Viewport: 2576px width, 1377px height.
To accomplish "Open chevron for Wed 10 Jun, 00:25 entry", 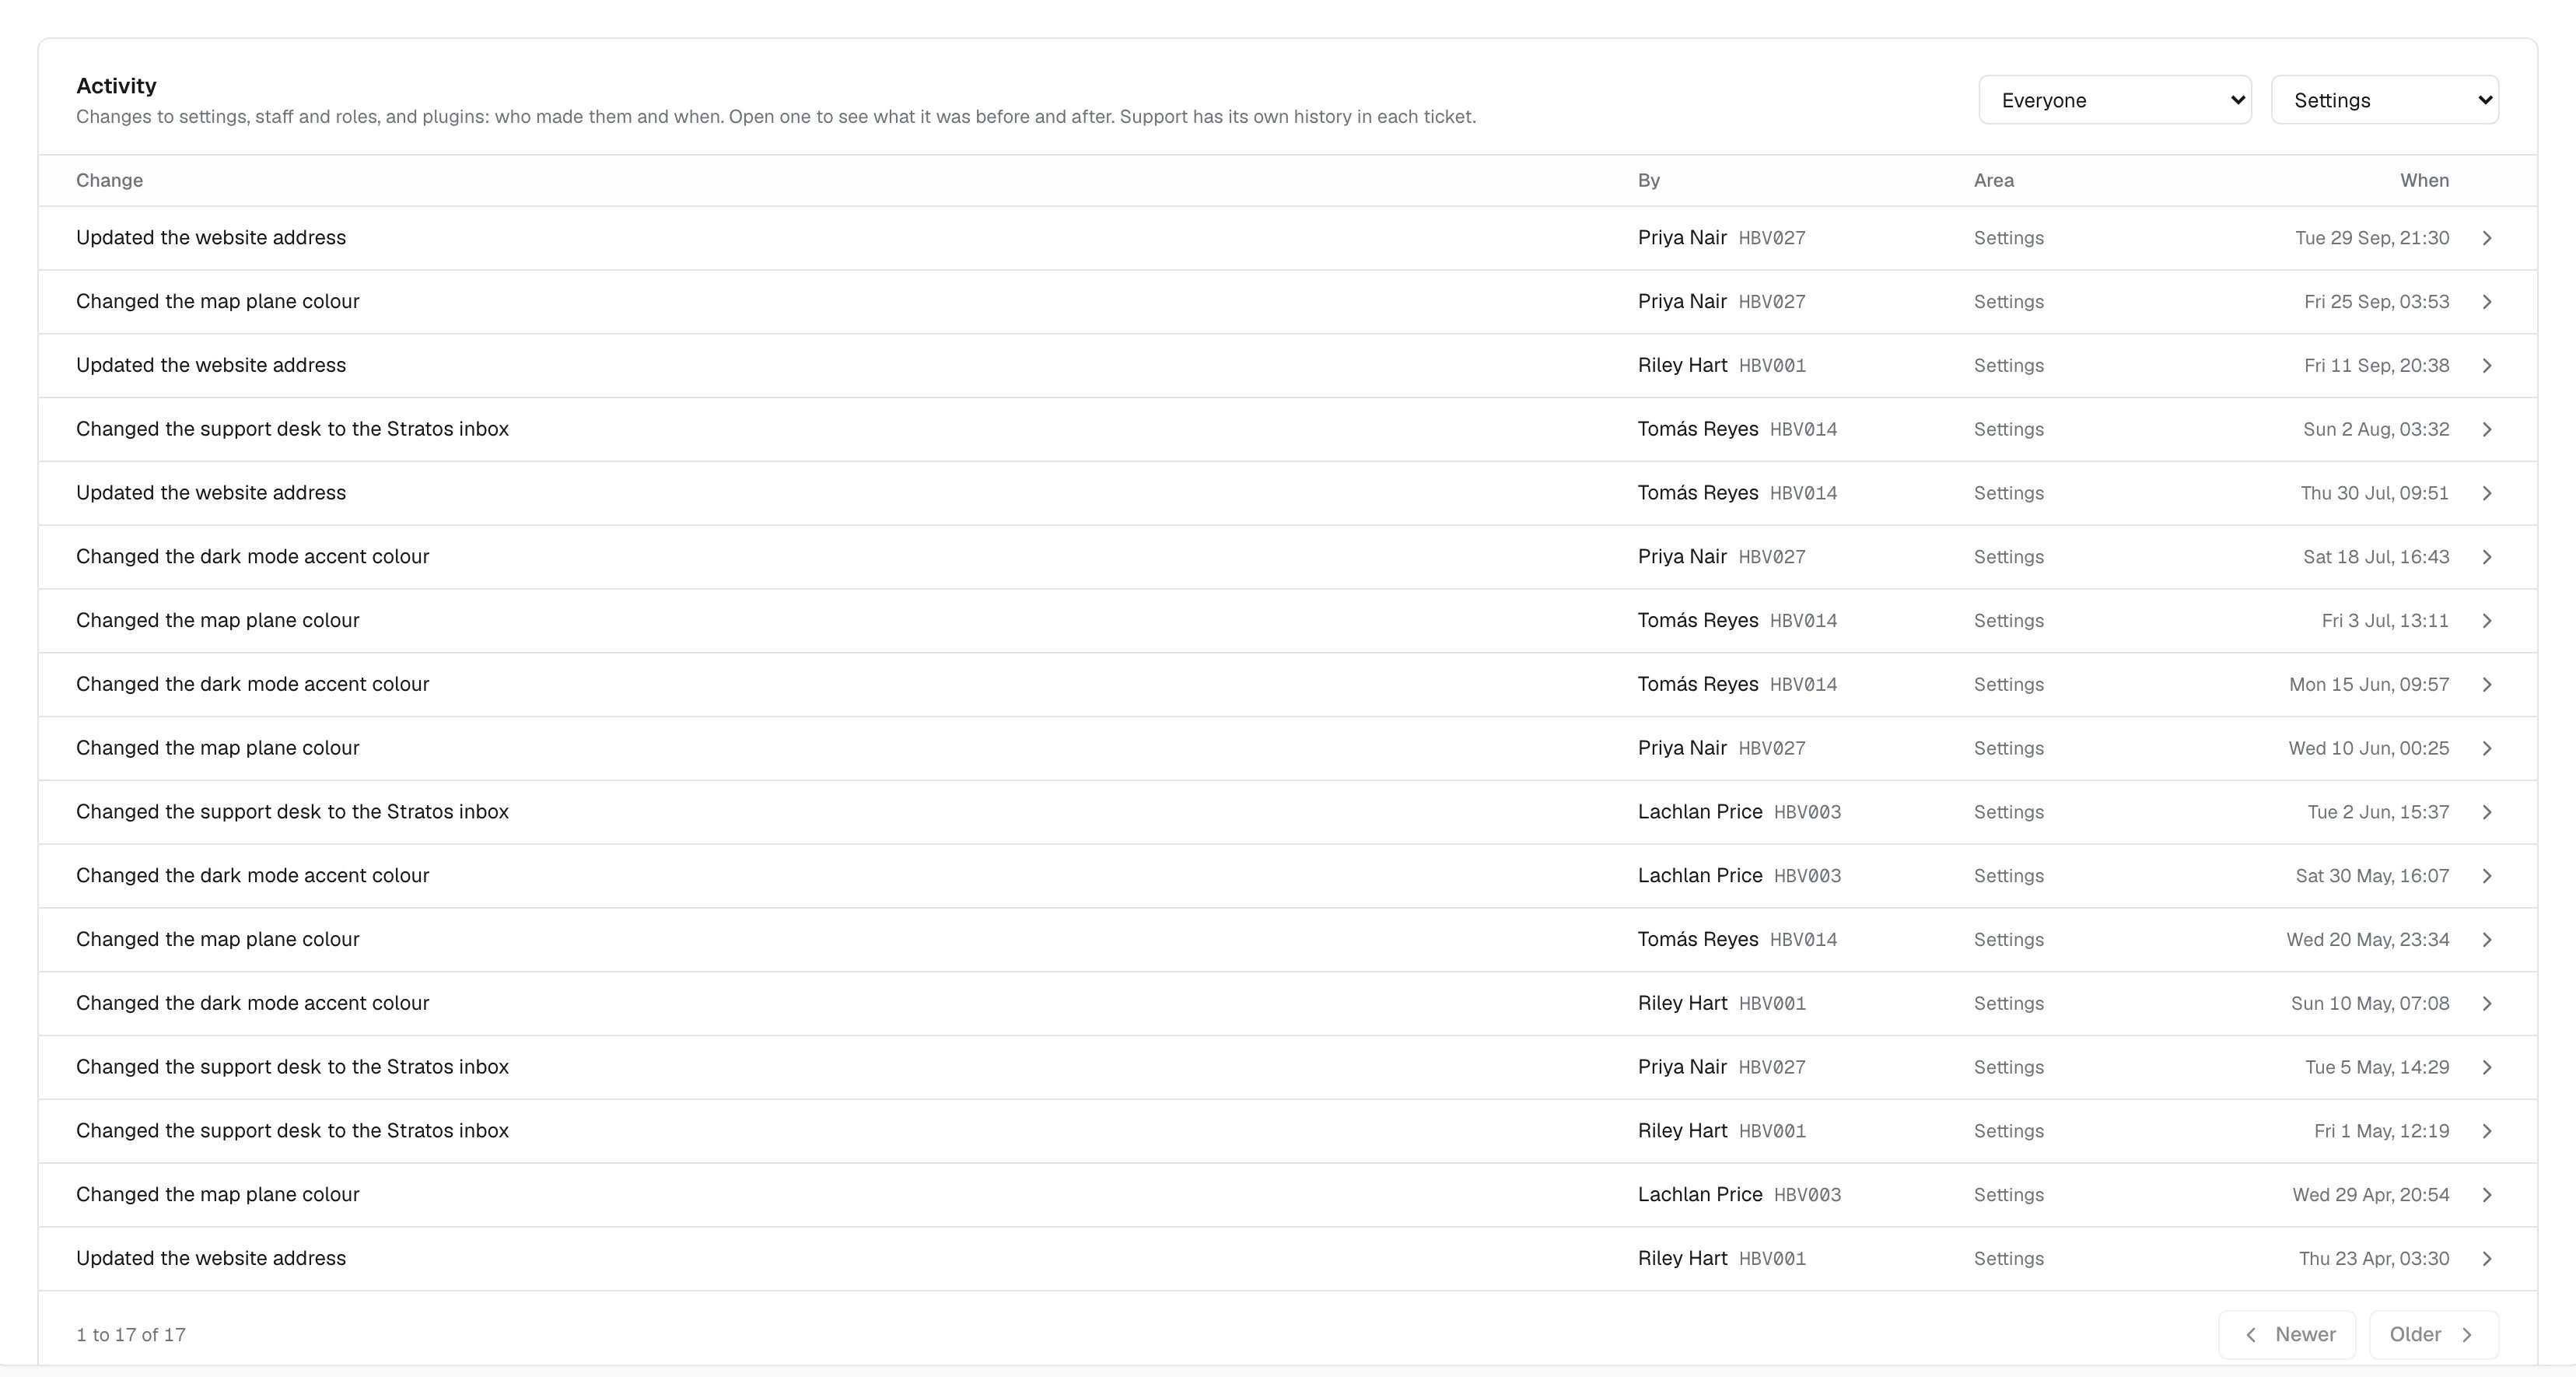I will tap(2487, 748).
